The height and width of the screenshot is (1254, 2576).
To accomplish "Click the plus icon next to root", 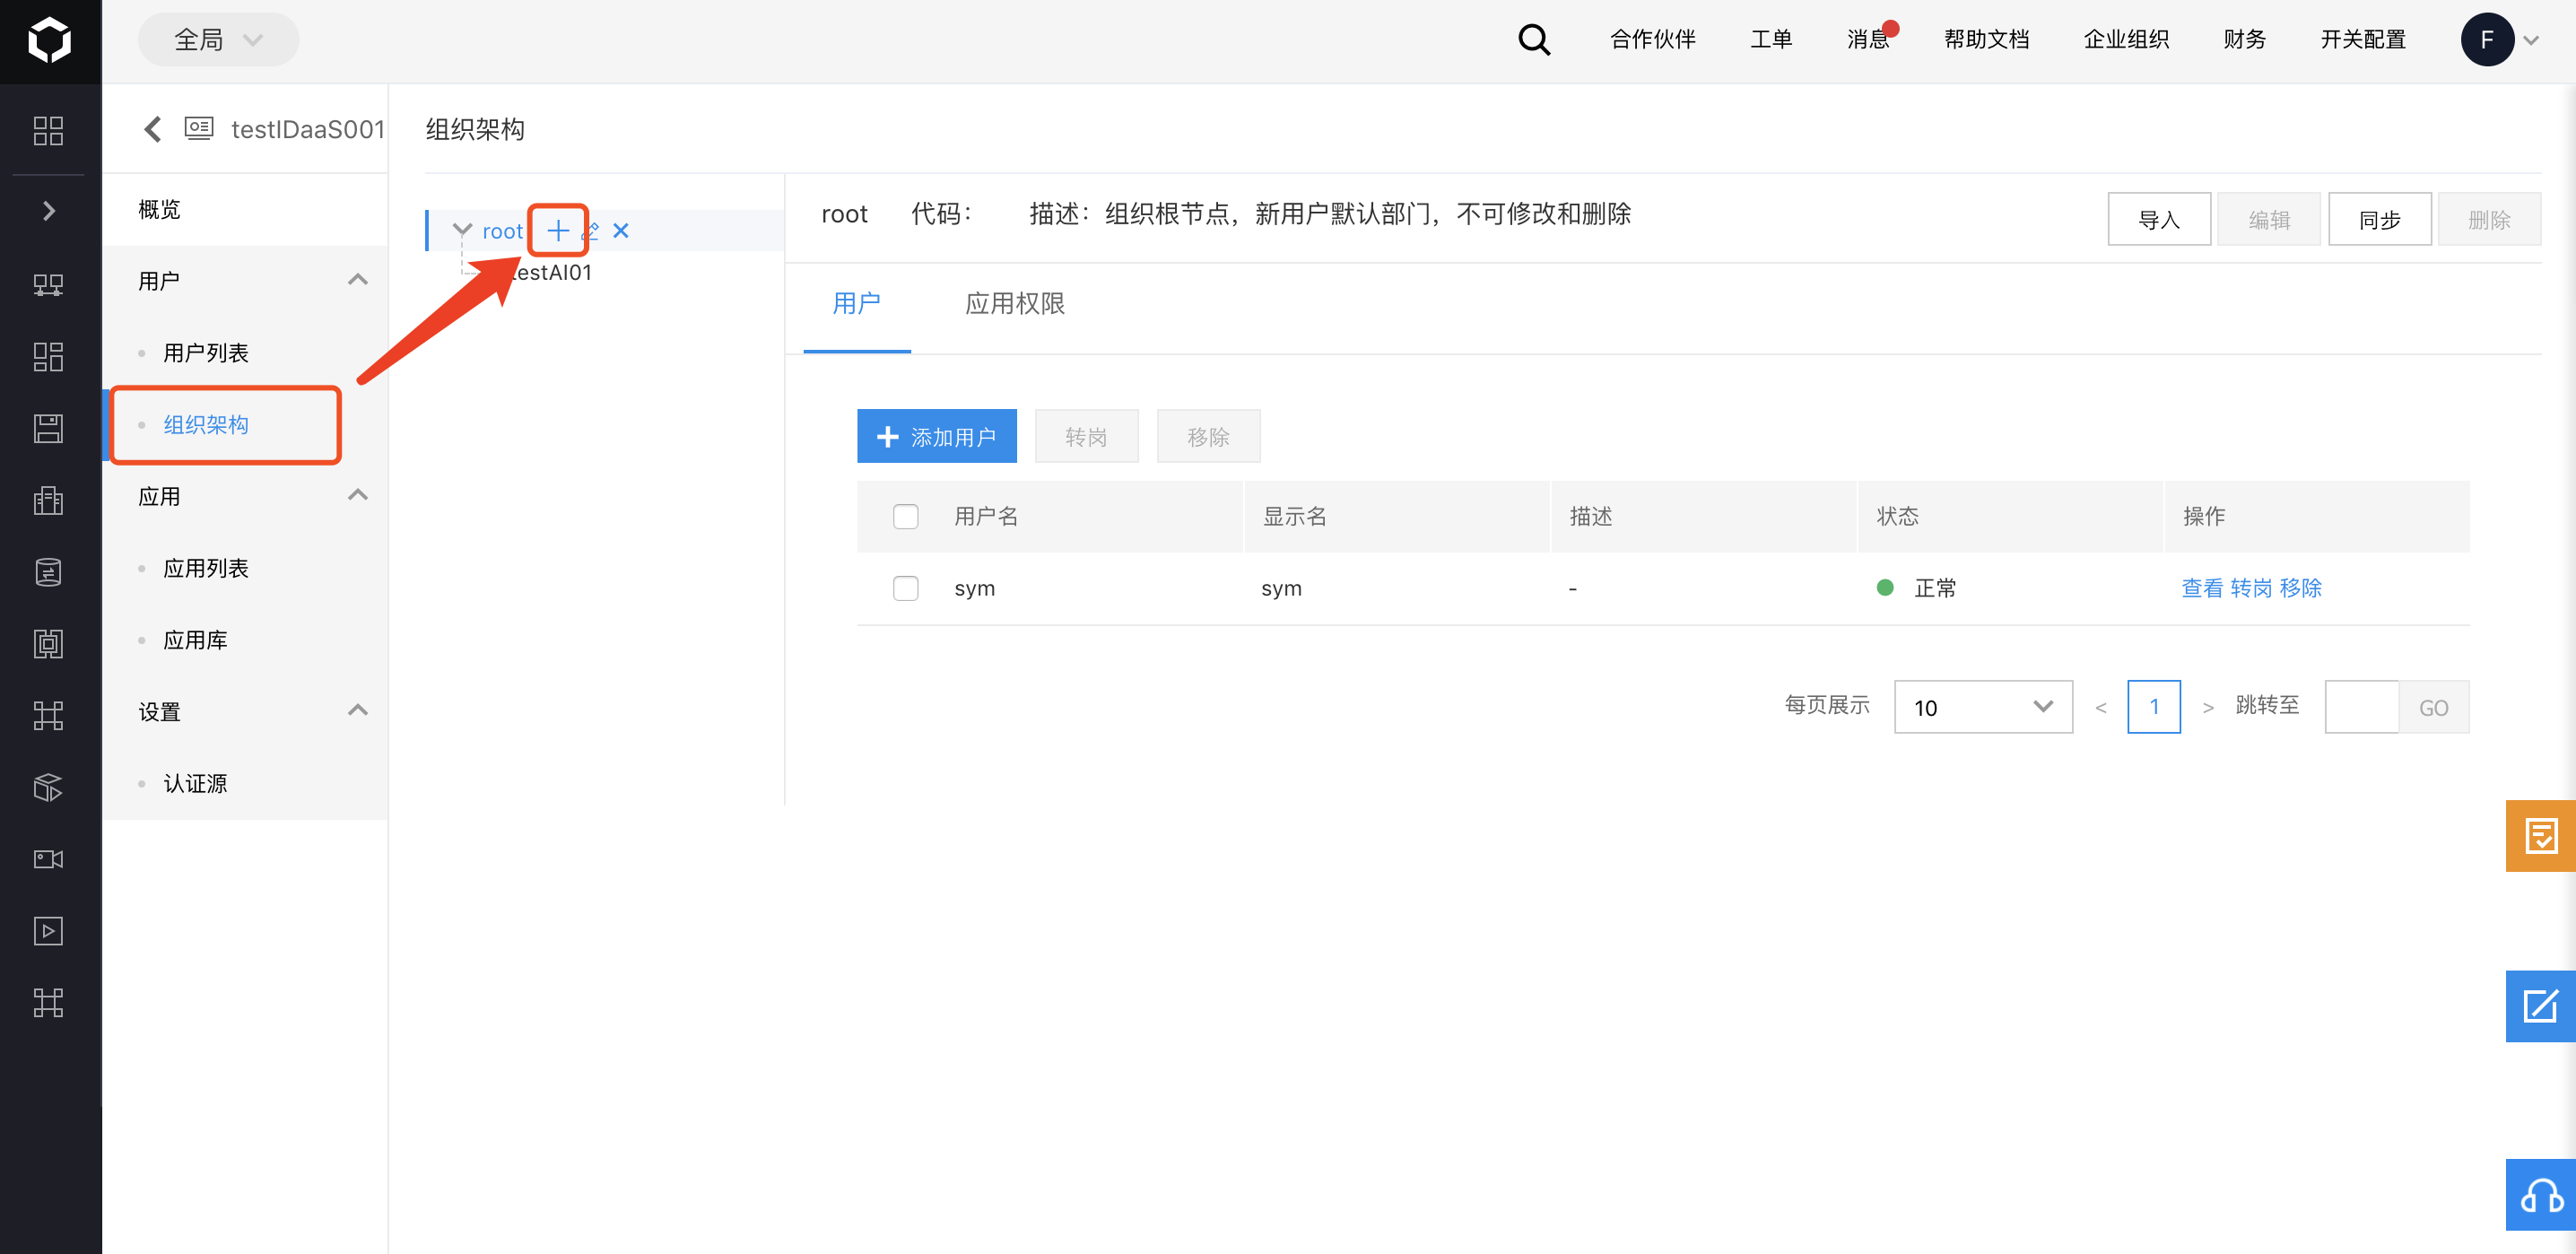I will (x=558, y=231).
